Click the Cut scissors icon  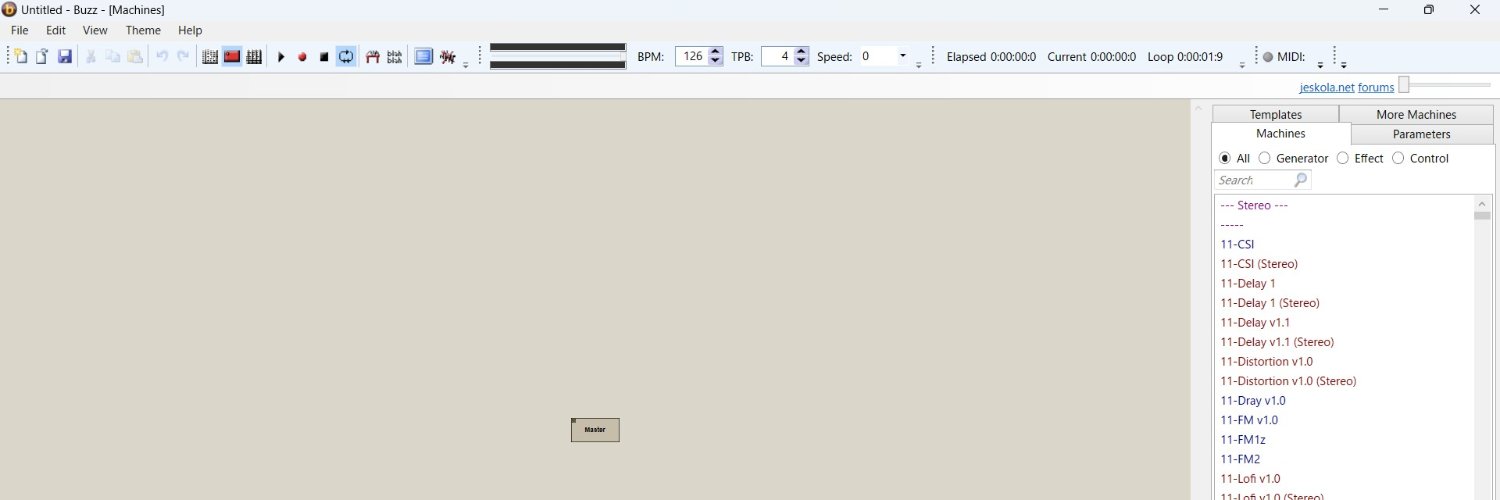click(91, 57)
